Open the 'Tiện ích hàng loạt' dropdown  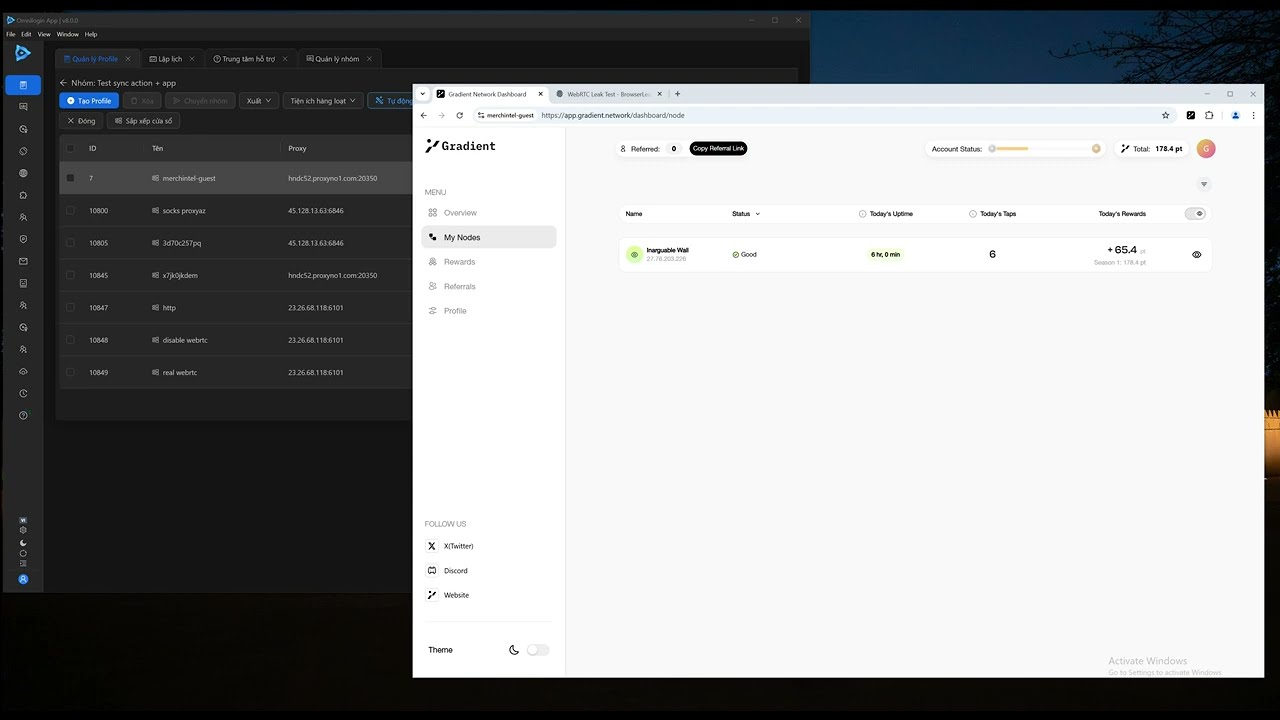[323, 101]
